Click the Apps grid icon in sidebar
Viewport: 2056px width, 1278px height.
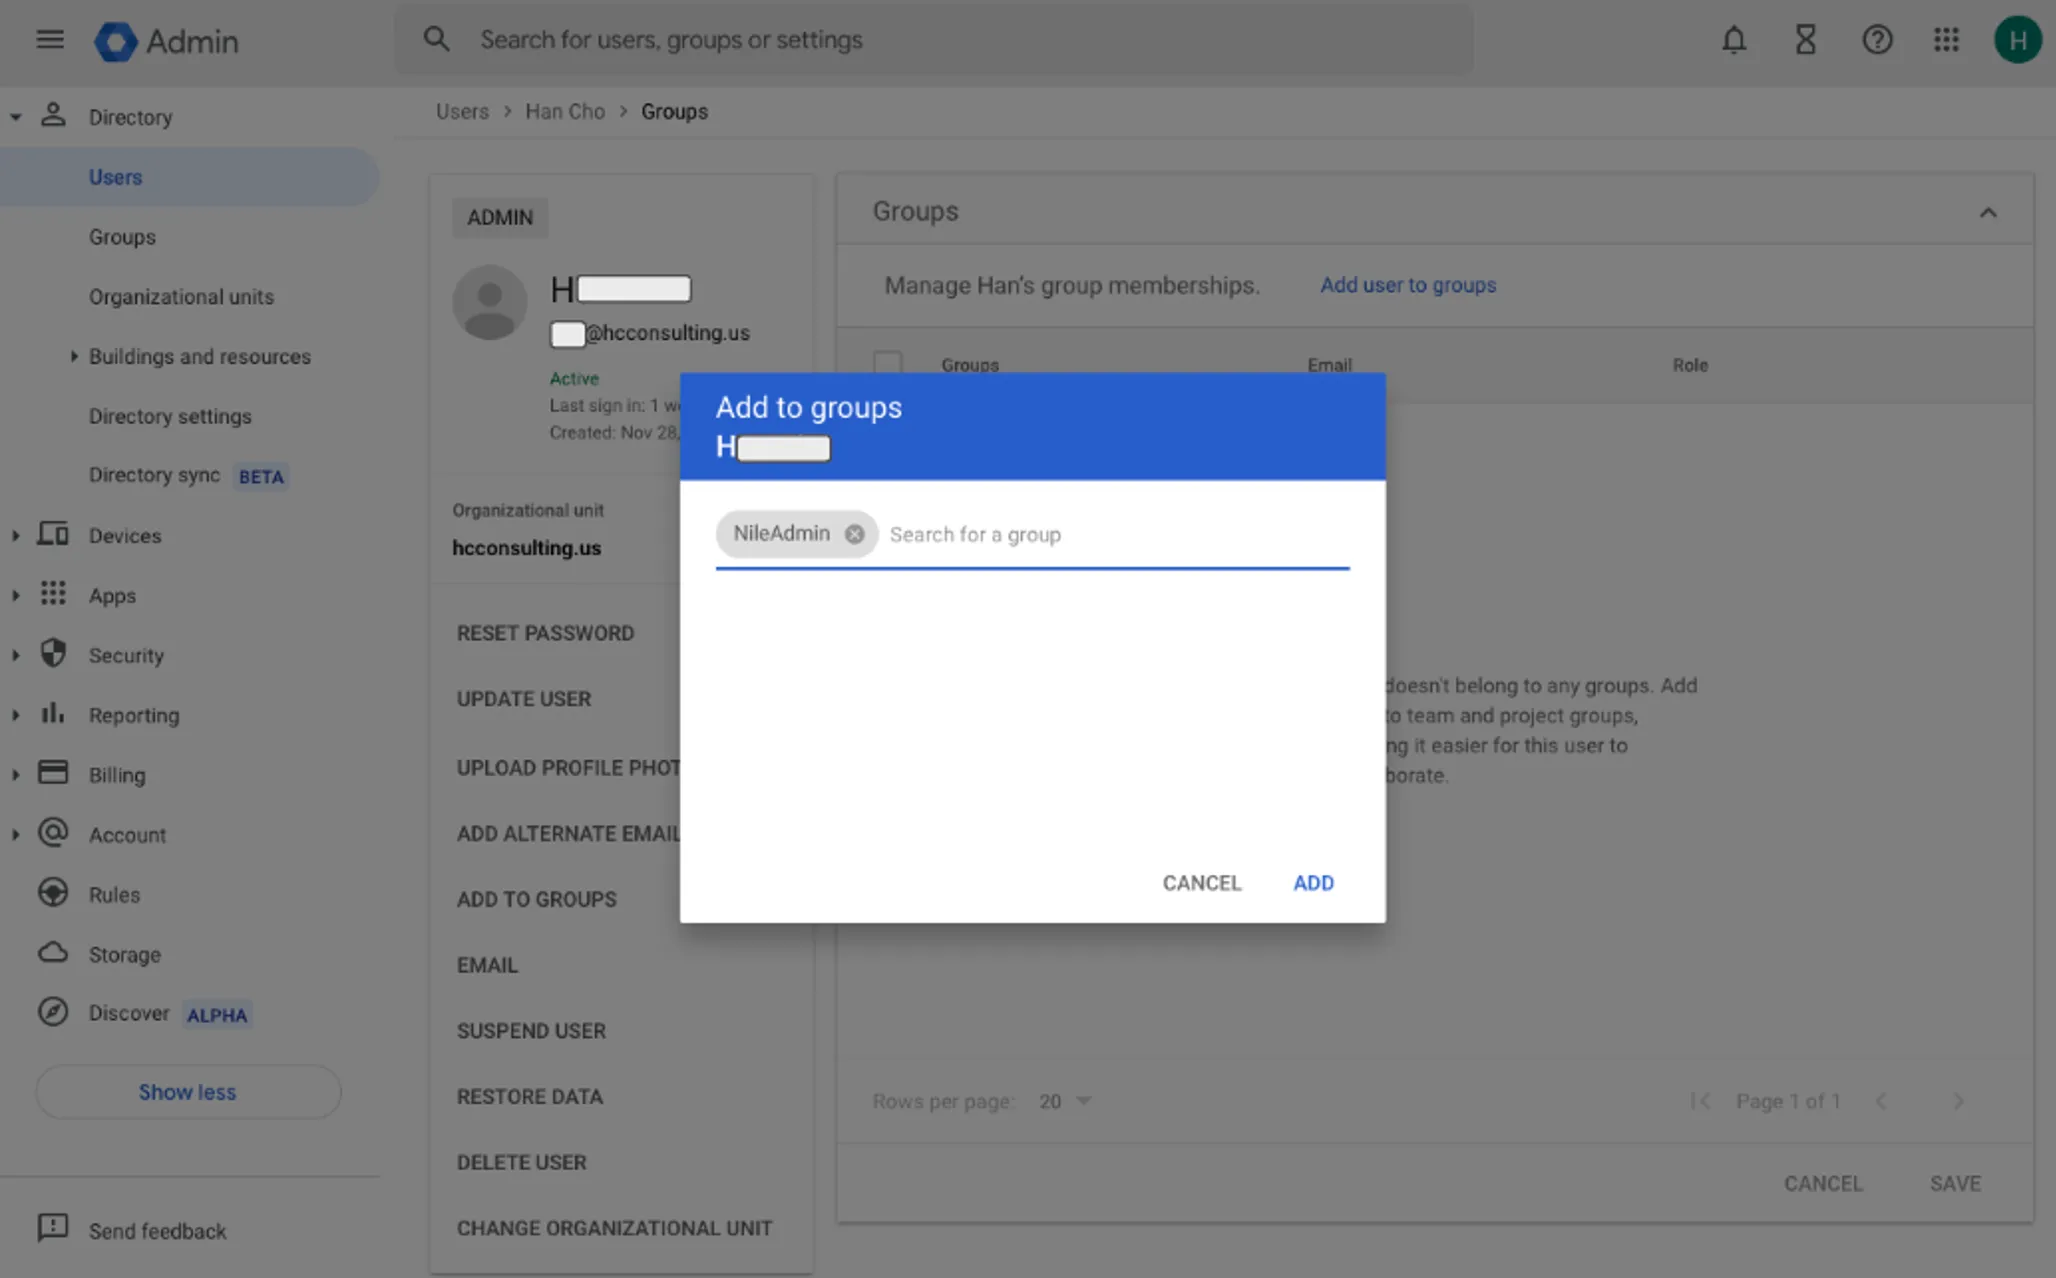pyautogui.click(x=53, y=594)
